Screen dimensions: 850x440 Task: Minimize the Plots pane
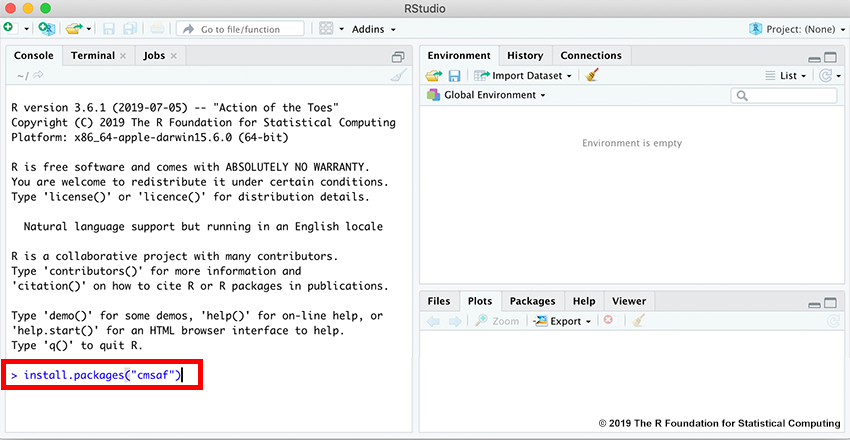point(814,304)
